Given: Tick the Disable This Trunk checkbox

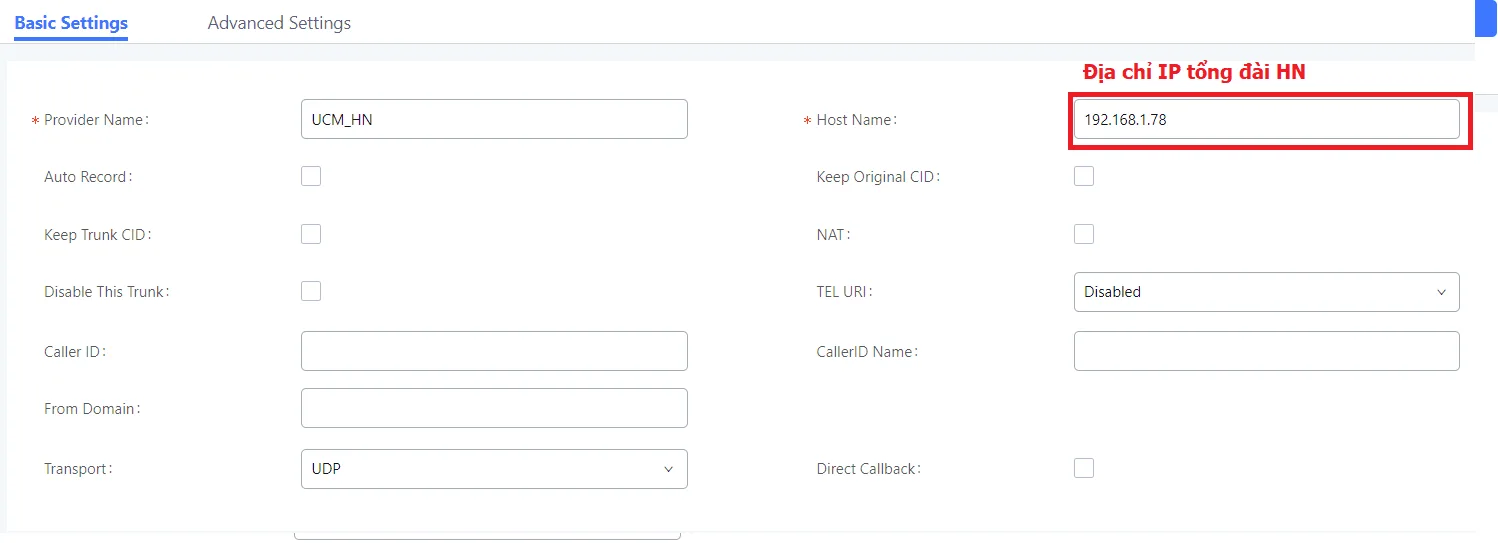Looking at the screenshot, I should (x=311, y=291).
